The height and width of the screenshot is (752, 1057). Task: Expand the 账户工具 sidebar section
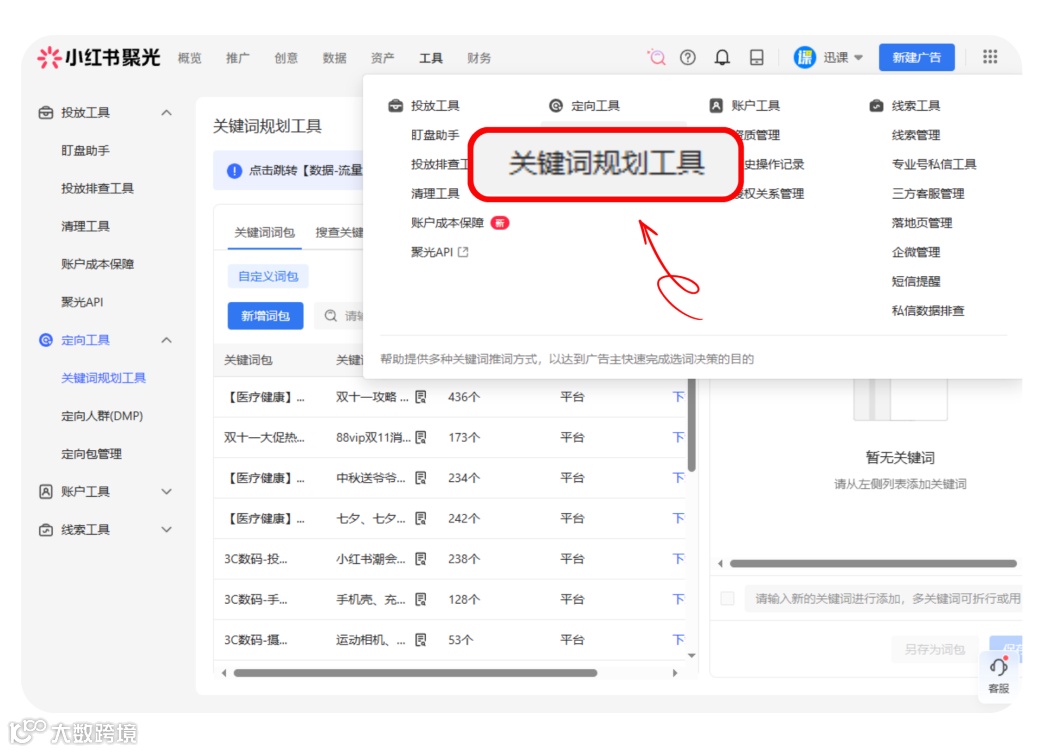pos(167,491)
